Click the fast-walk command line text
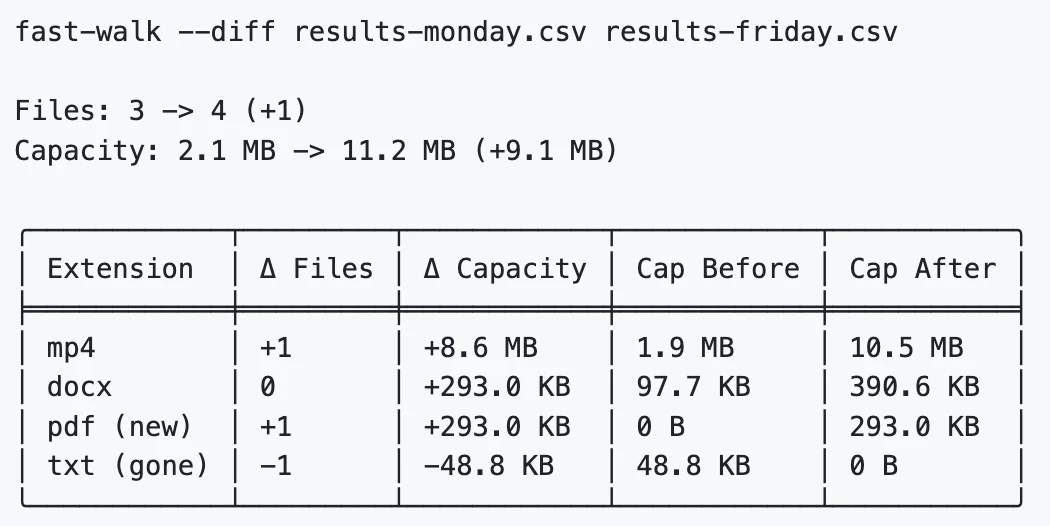 [x=456, y=32]
